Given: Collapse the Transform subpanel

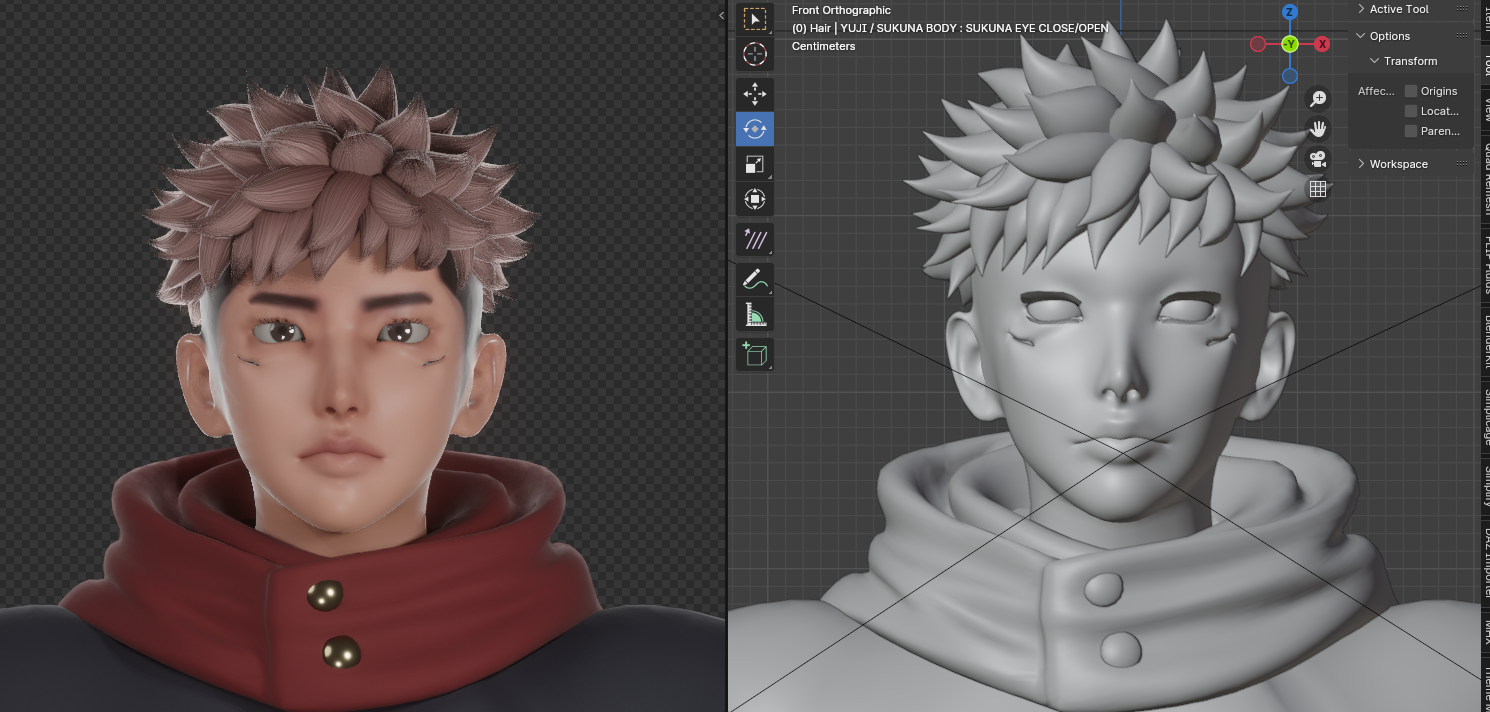Looking at the screenshot, I should coord(1375,61).
